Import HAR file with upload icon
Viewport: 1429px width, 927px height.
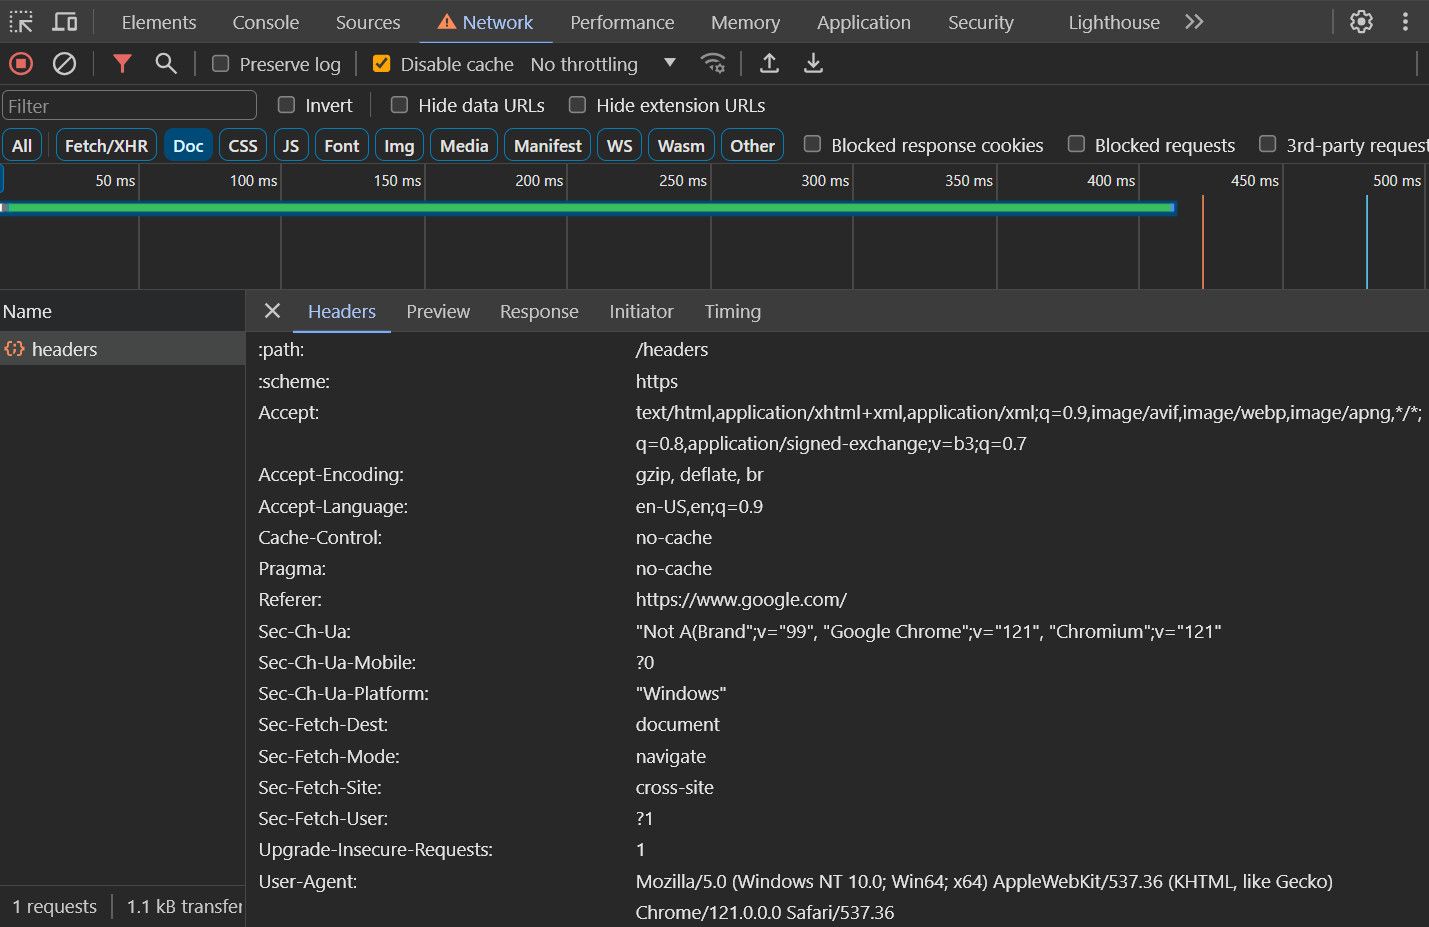click(769, 64)
